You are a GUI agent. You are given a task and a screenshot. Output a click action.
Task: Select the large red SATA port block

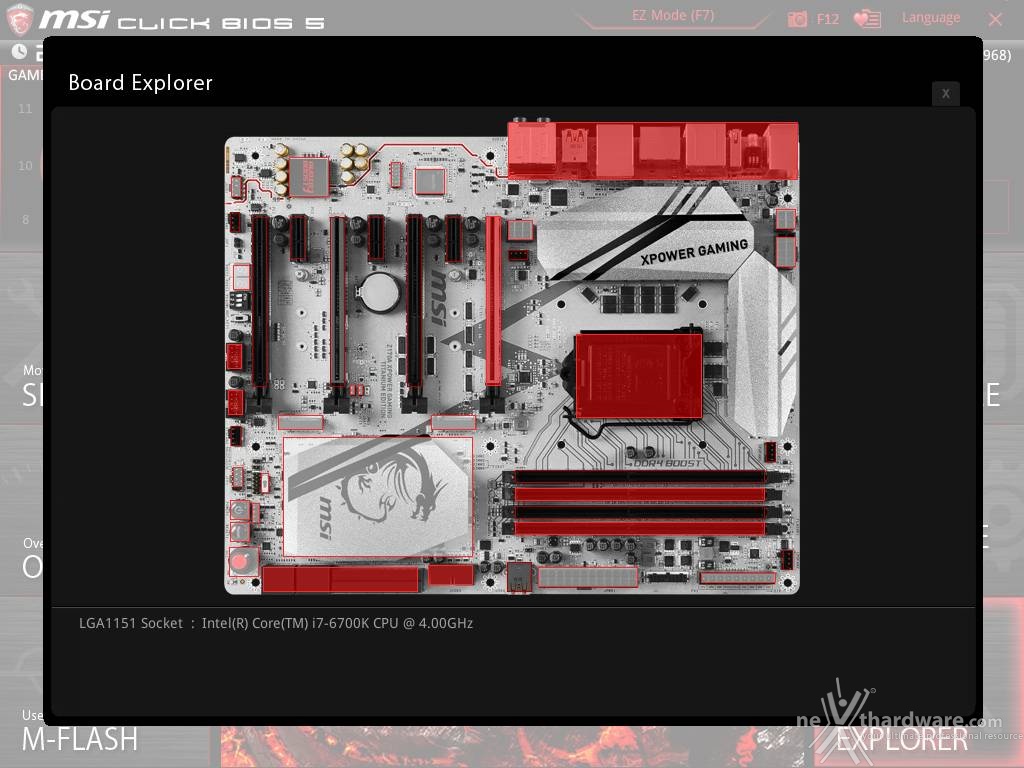[x=340, y=579]
